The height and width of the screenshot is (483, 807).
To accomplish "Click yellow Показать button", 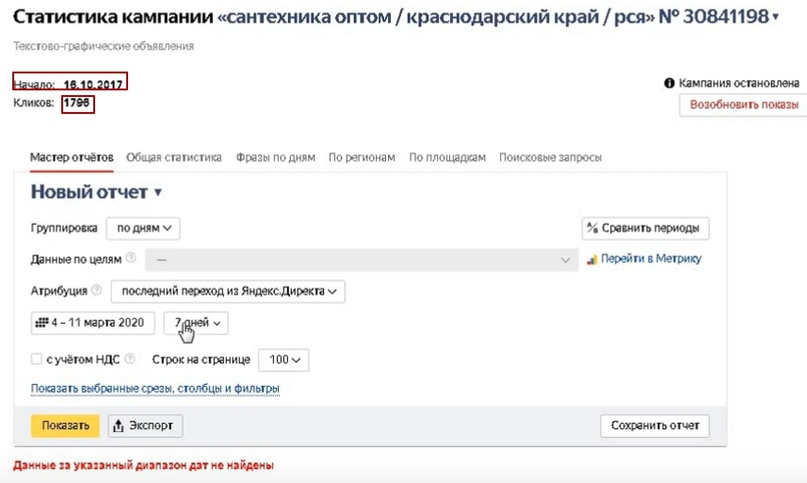I will [x=65, y=426].
